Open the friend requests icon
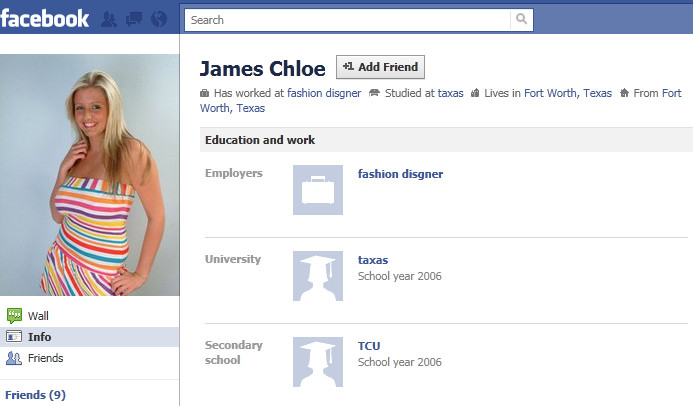Screen dimensions: 693x406 (109, 19)
